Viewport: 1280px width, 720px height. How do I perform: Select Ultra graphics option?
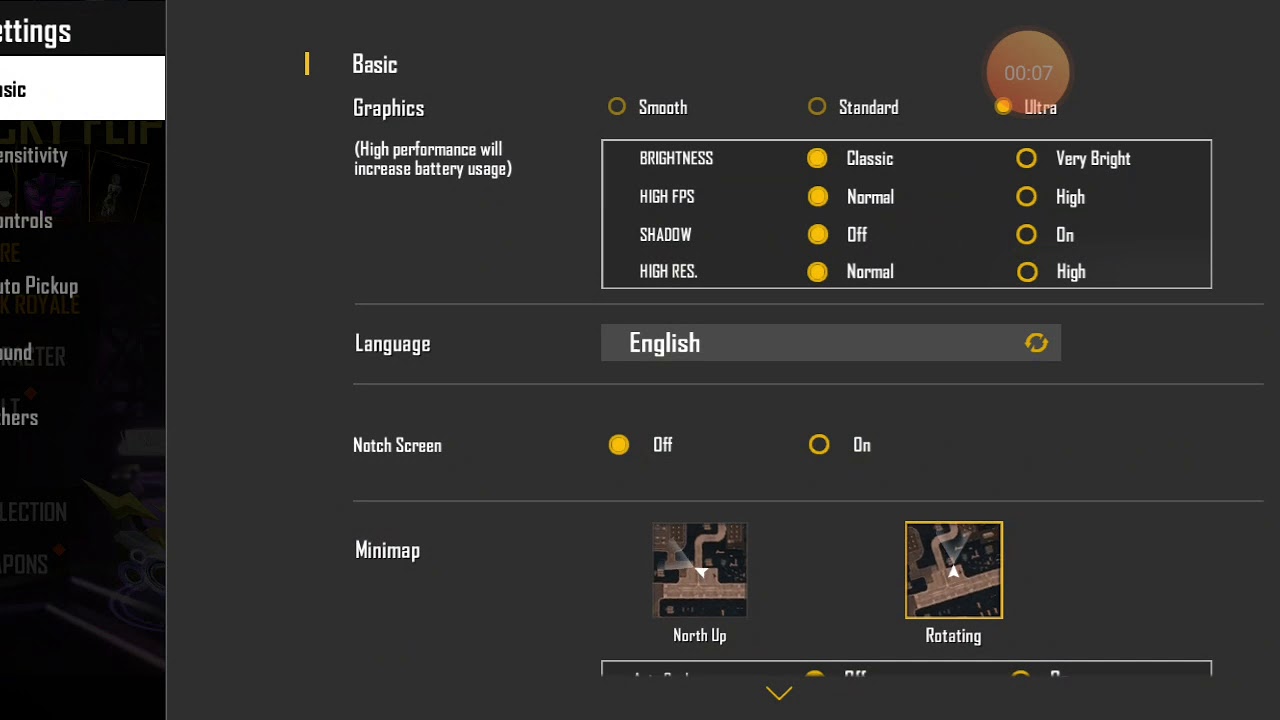tap(1003, 107)
